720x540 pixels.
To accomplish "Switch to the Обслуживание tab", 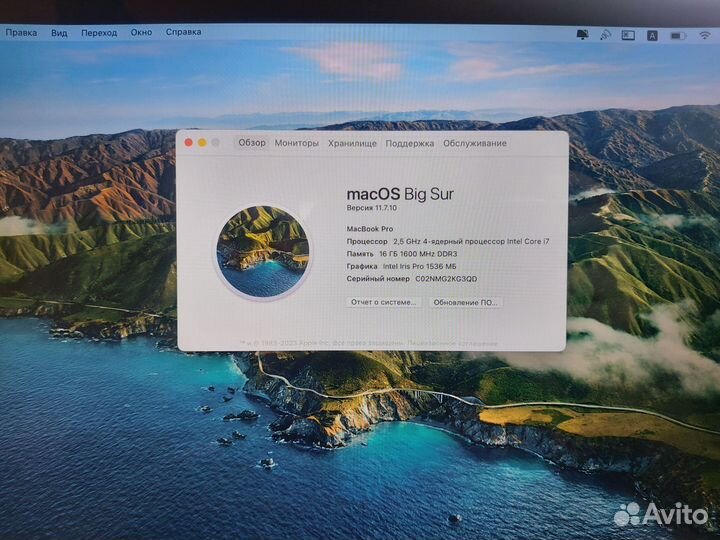I will [x=475, y=143].
